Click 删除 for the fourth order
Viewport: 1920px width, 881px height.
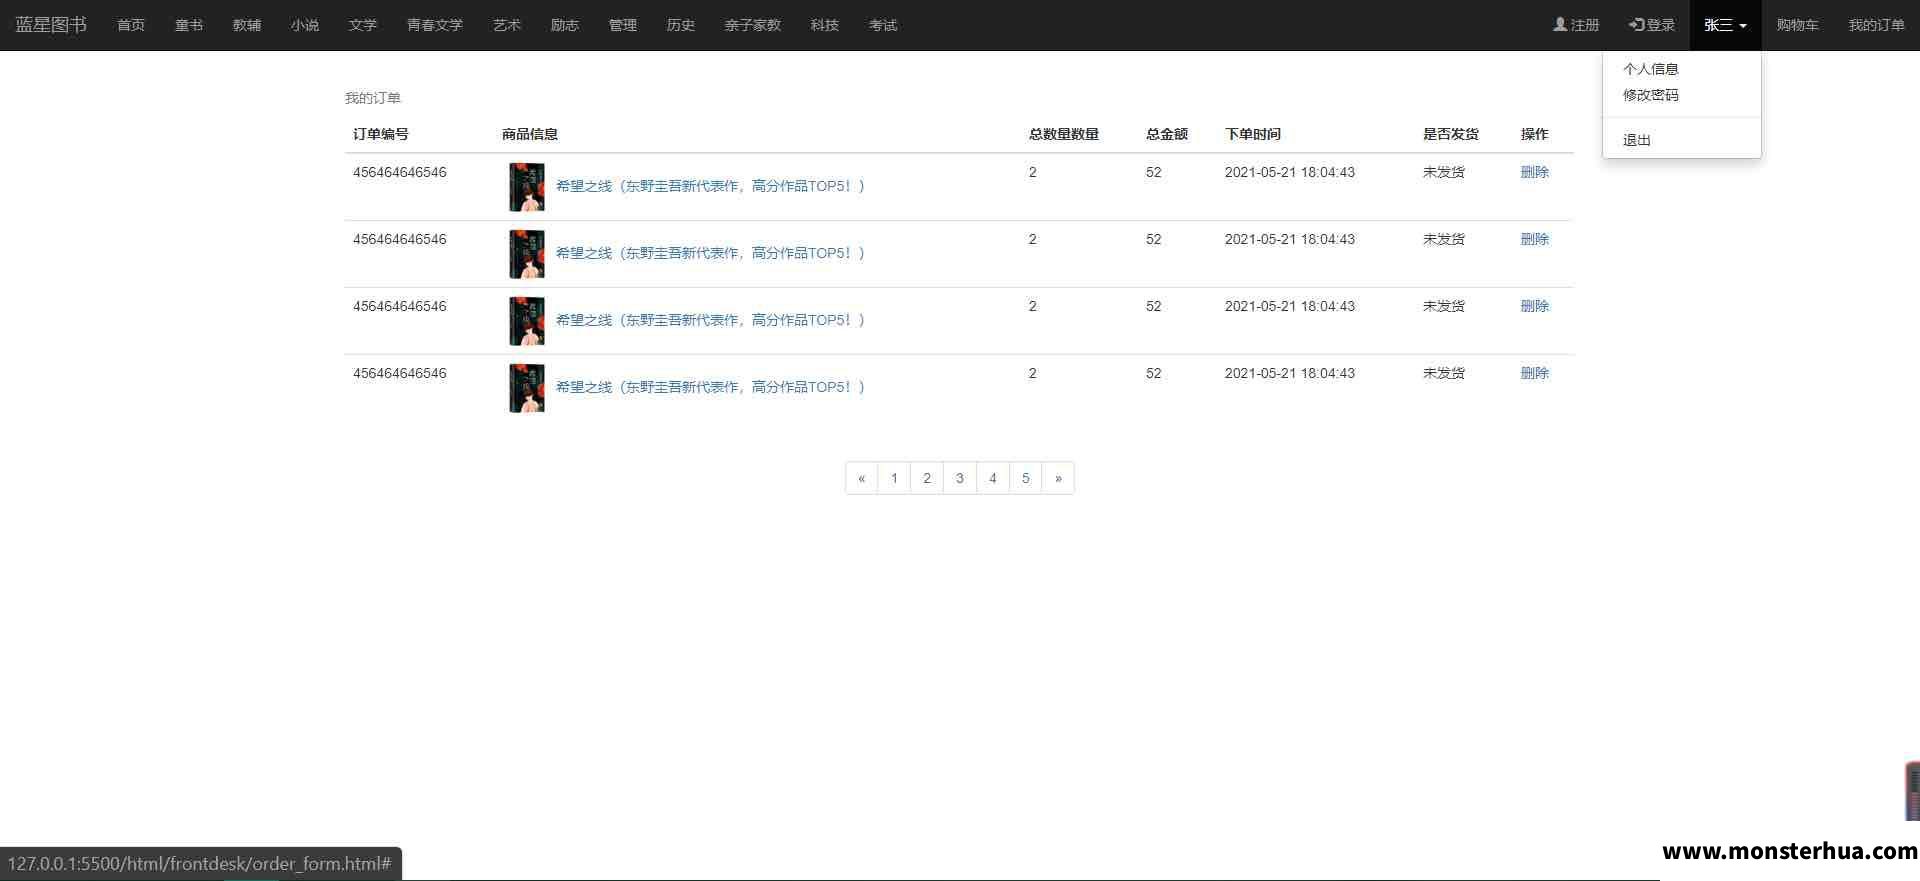pyautogui.click(x=1534, y=373)
